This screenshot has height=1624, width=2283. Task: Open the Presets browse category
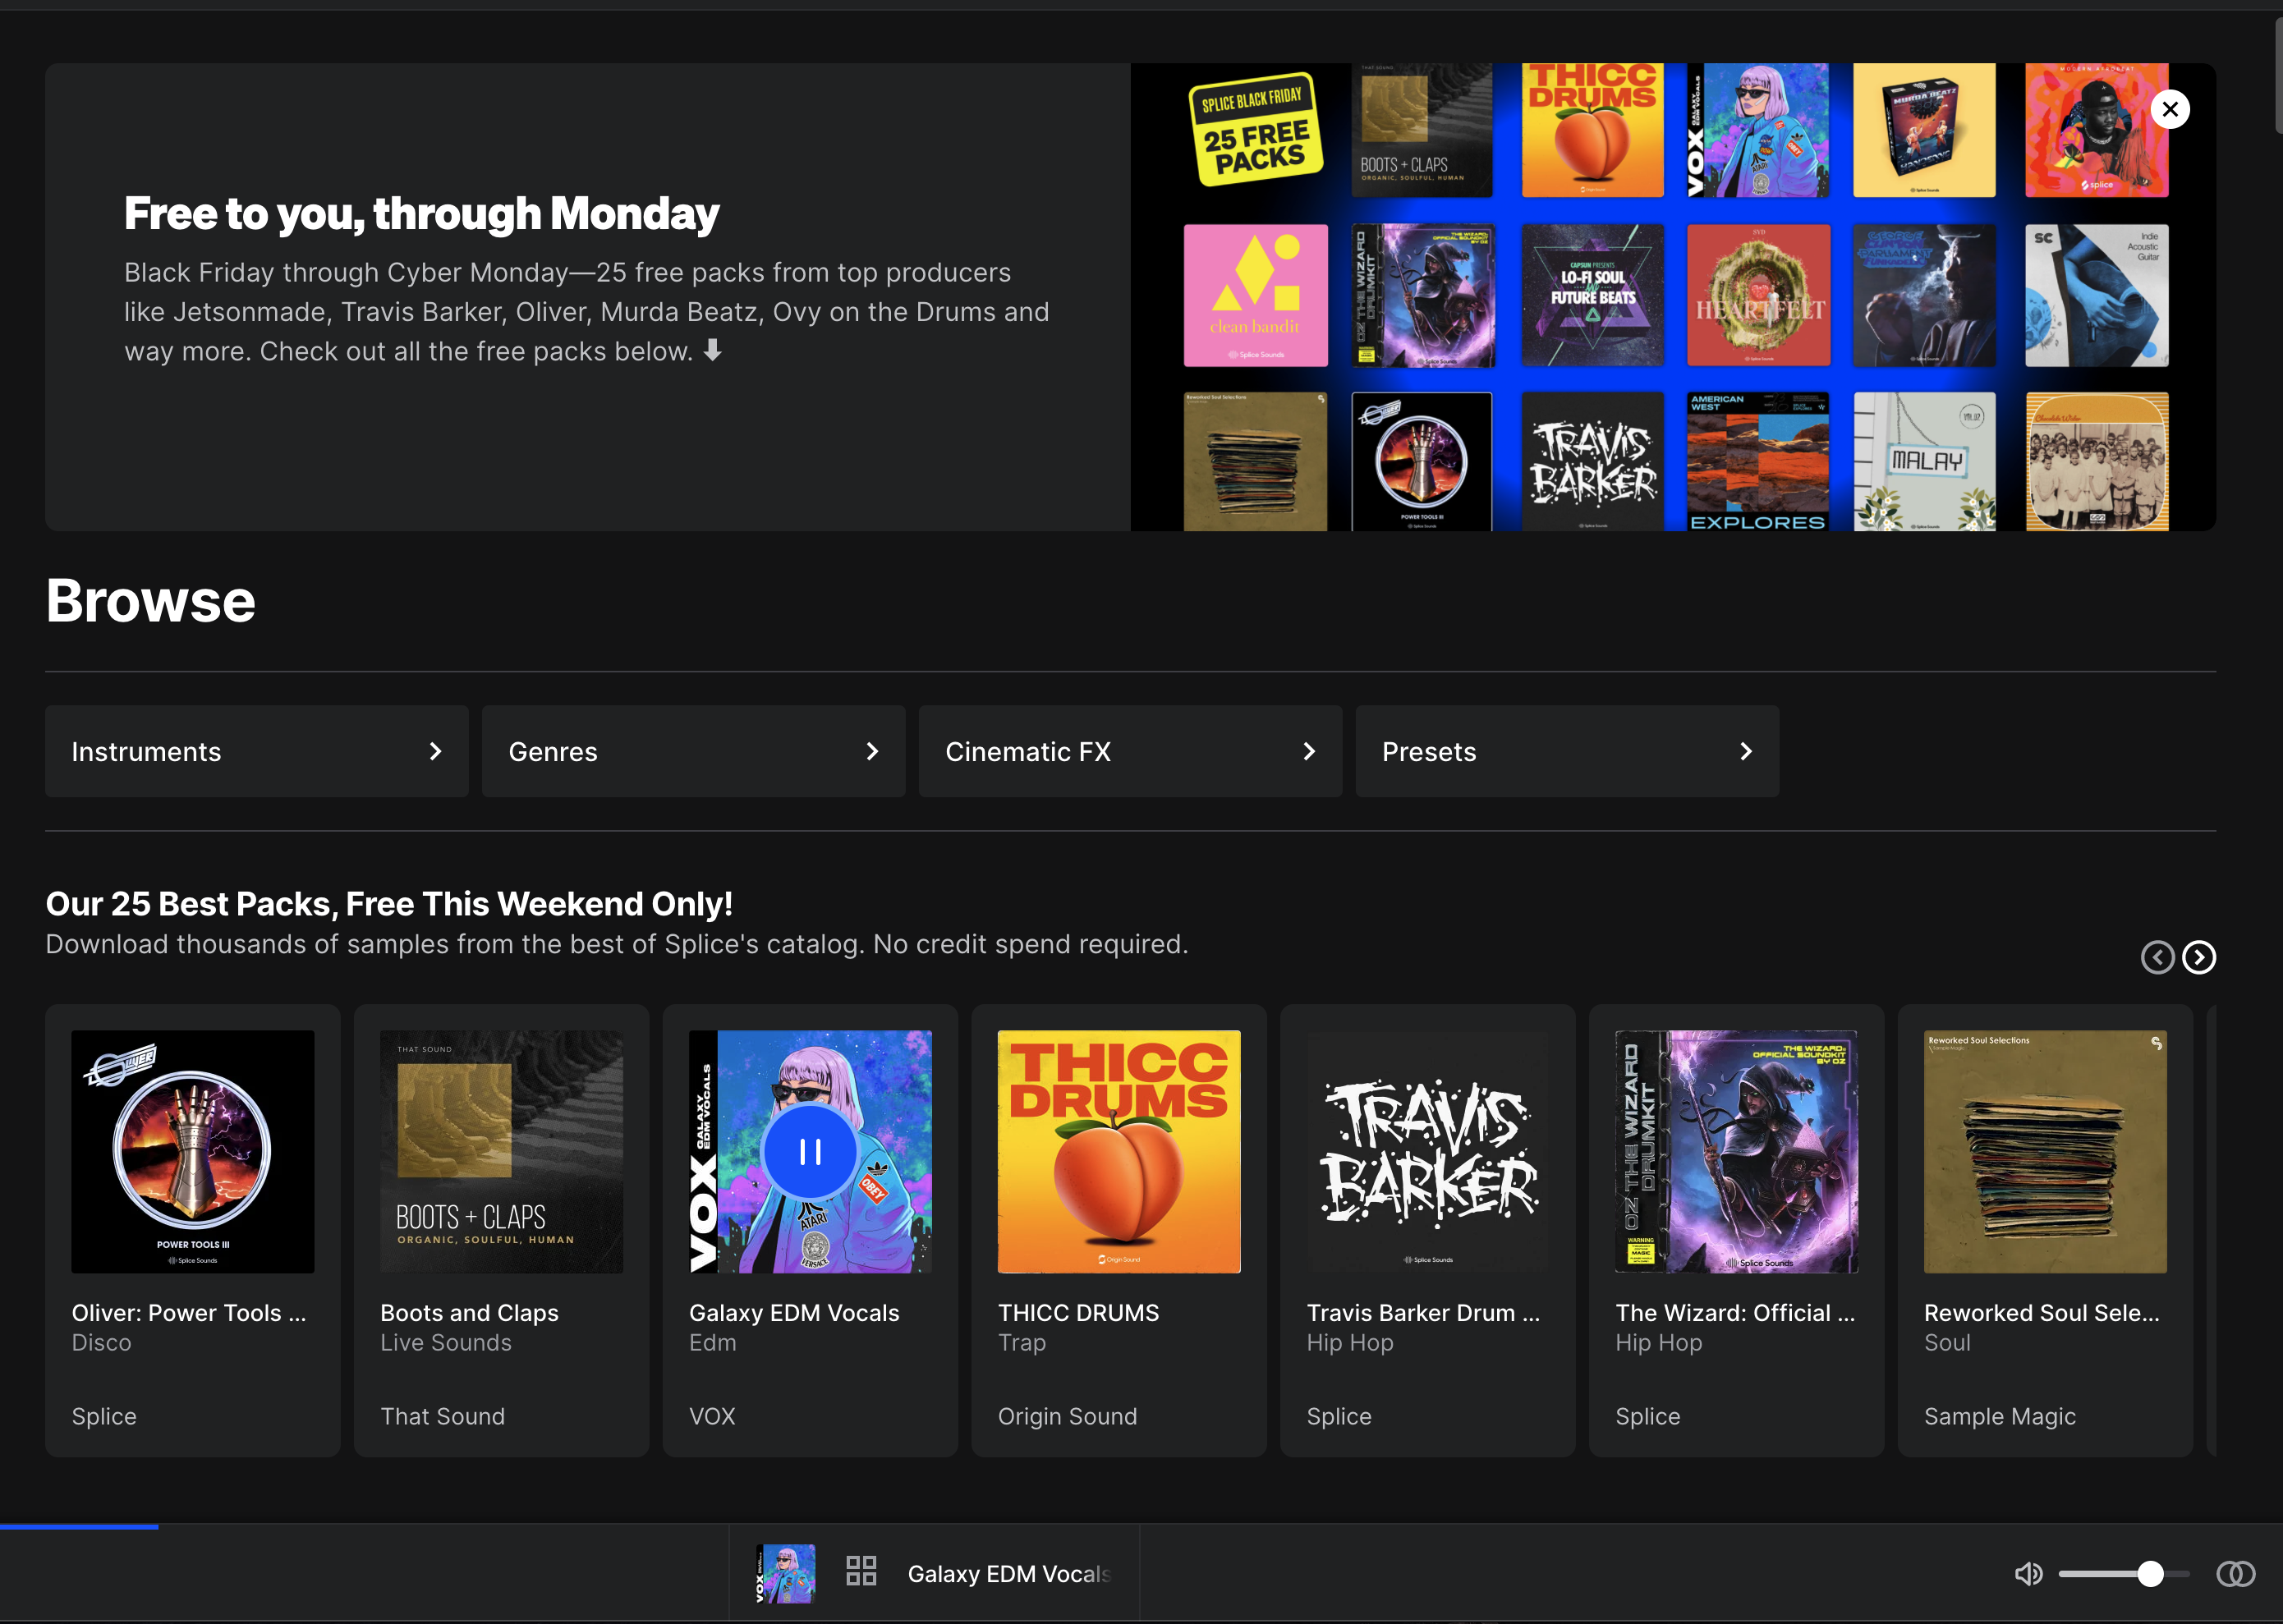(x=1568, y=751)
